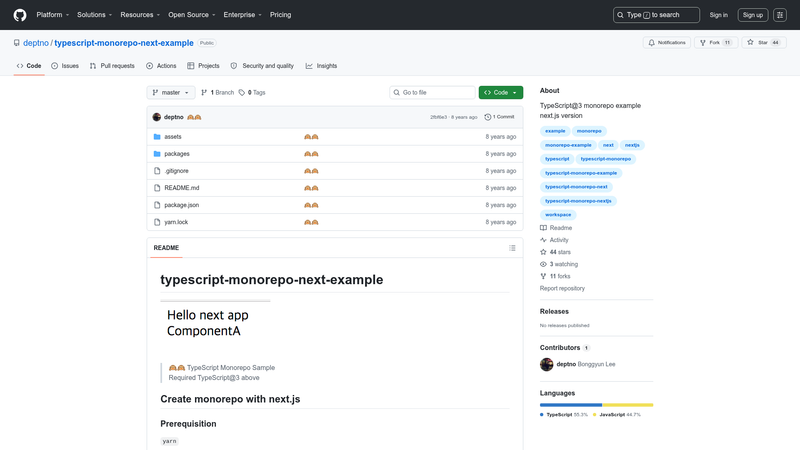Click the Go to file search field
Image resolution: width=800 pixels, height=450 pixels.
pyautogui.click(x=432, y=92)
